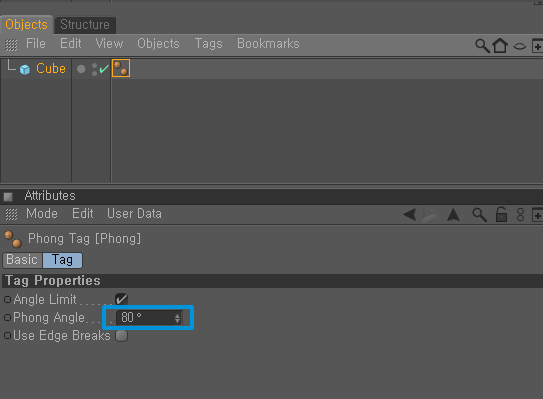
Task: Click the eye icon in Objects toolbar
Action: [519, 46]
